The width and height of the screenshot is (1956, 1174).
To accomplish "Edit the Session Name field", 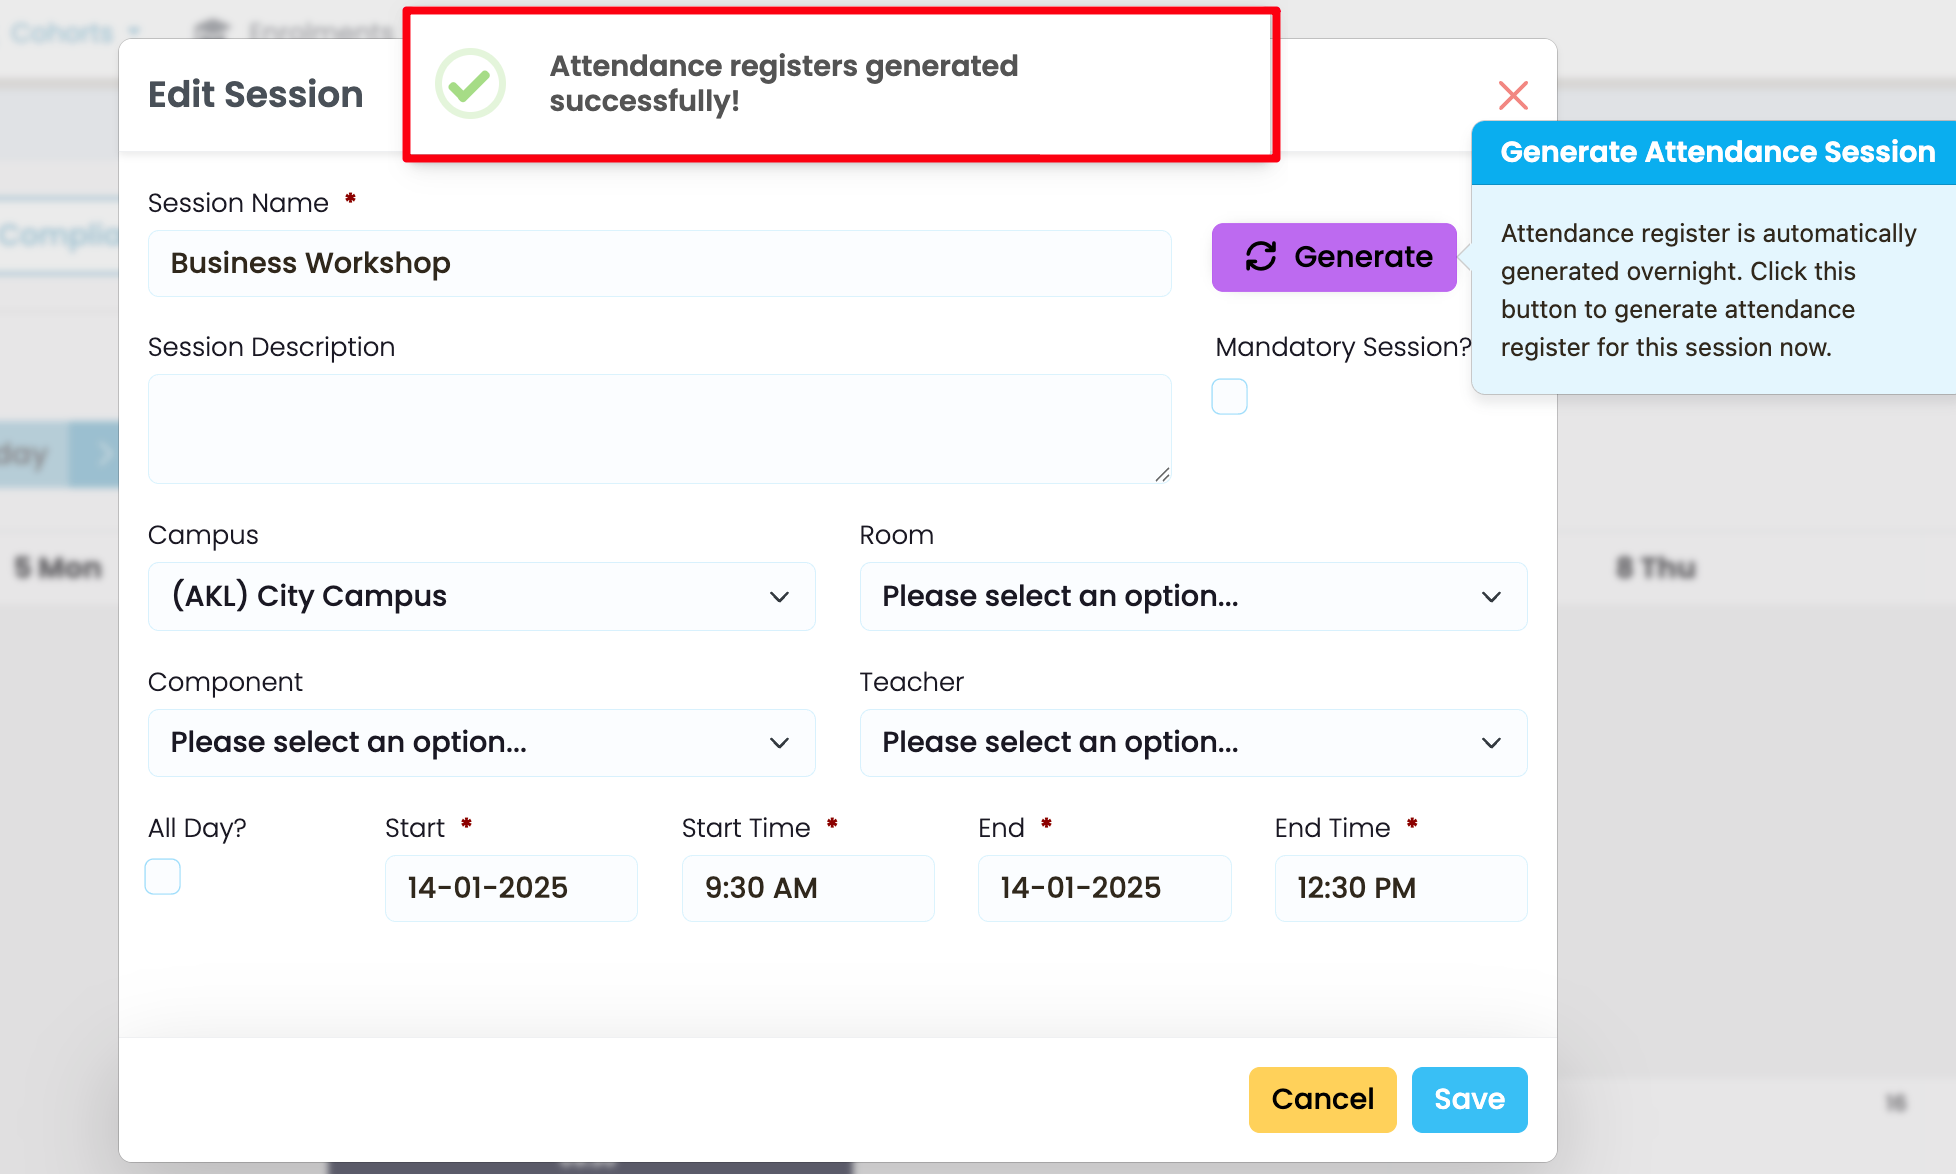I will tap(659, 264).
